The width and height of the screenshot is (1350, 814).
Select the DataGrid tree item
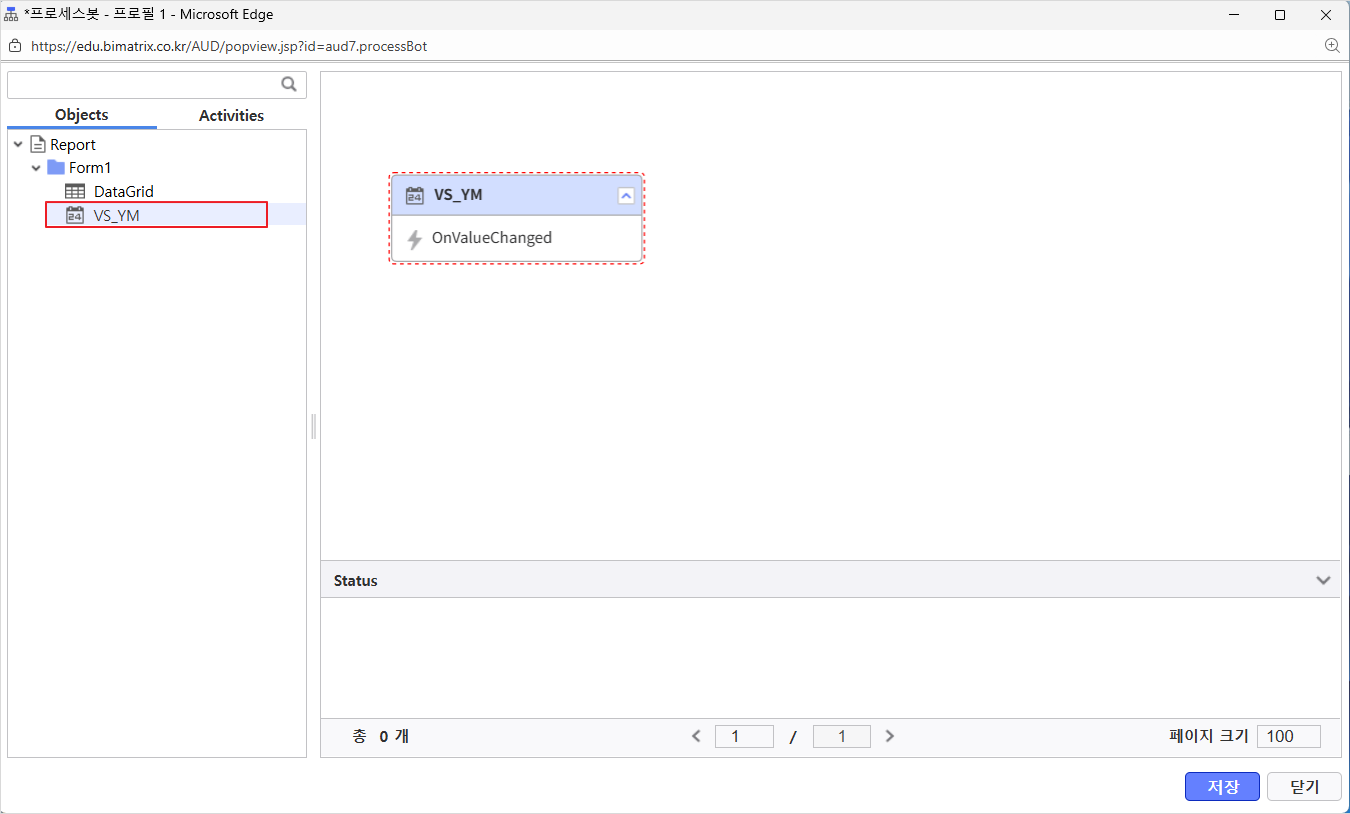pos(124,191)
